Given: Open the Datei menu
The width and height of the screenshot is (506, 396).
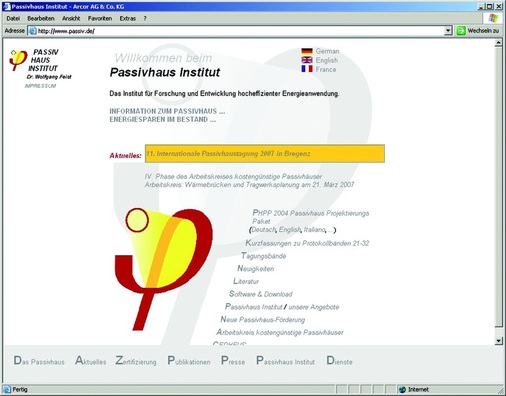Looking at the screenshot, I should click(13, 19).
